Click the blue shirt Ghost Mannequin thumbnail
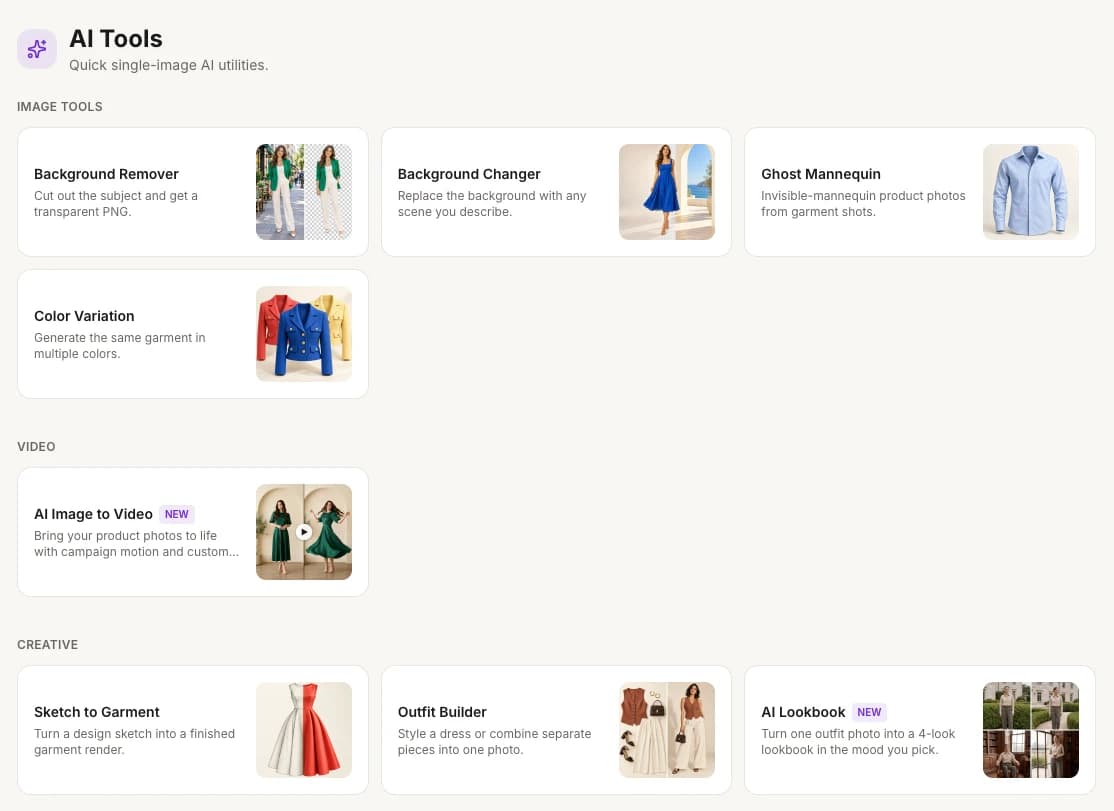Screen dimensions: 1114x811 [1031, 192]
